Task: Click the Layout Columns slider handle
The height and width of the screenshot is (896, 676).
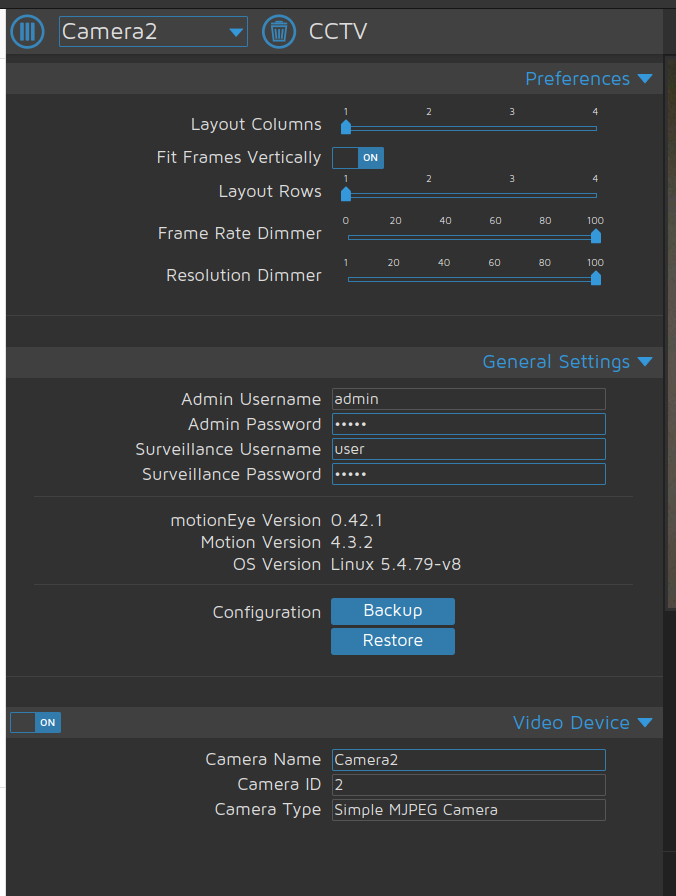Action: click(x=346, y=128)
